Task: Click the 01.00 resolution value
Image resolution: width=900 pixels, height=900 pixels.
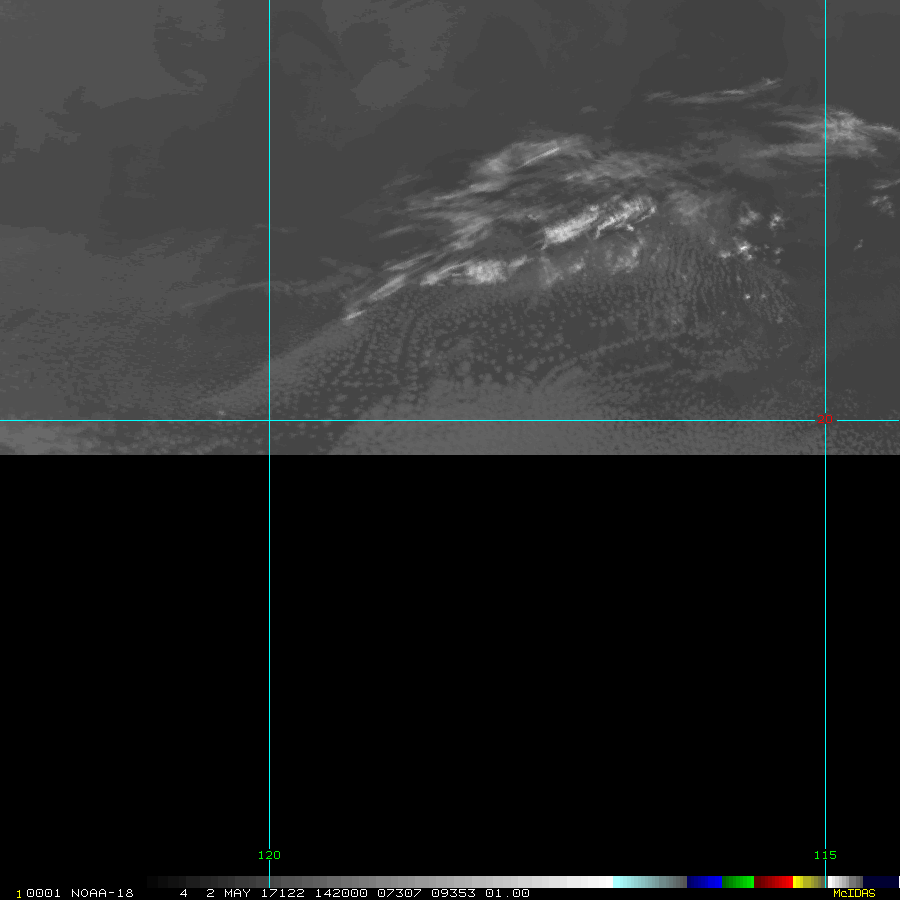Action: coord(507,893)
